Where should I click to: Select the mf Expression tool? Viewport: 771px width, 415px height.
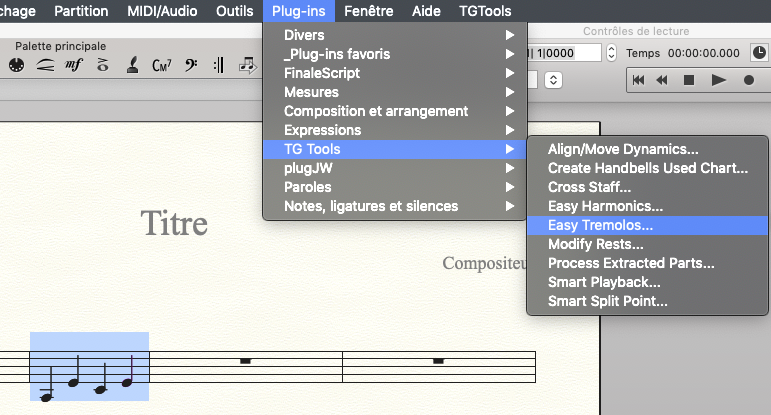(x=74, y=65)
